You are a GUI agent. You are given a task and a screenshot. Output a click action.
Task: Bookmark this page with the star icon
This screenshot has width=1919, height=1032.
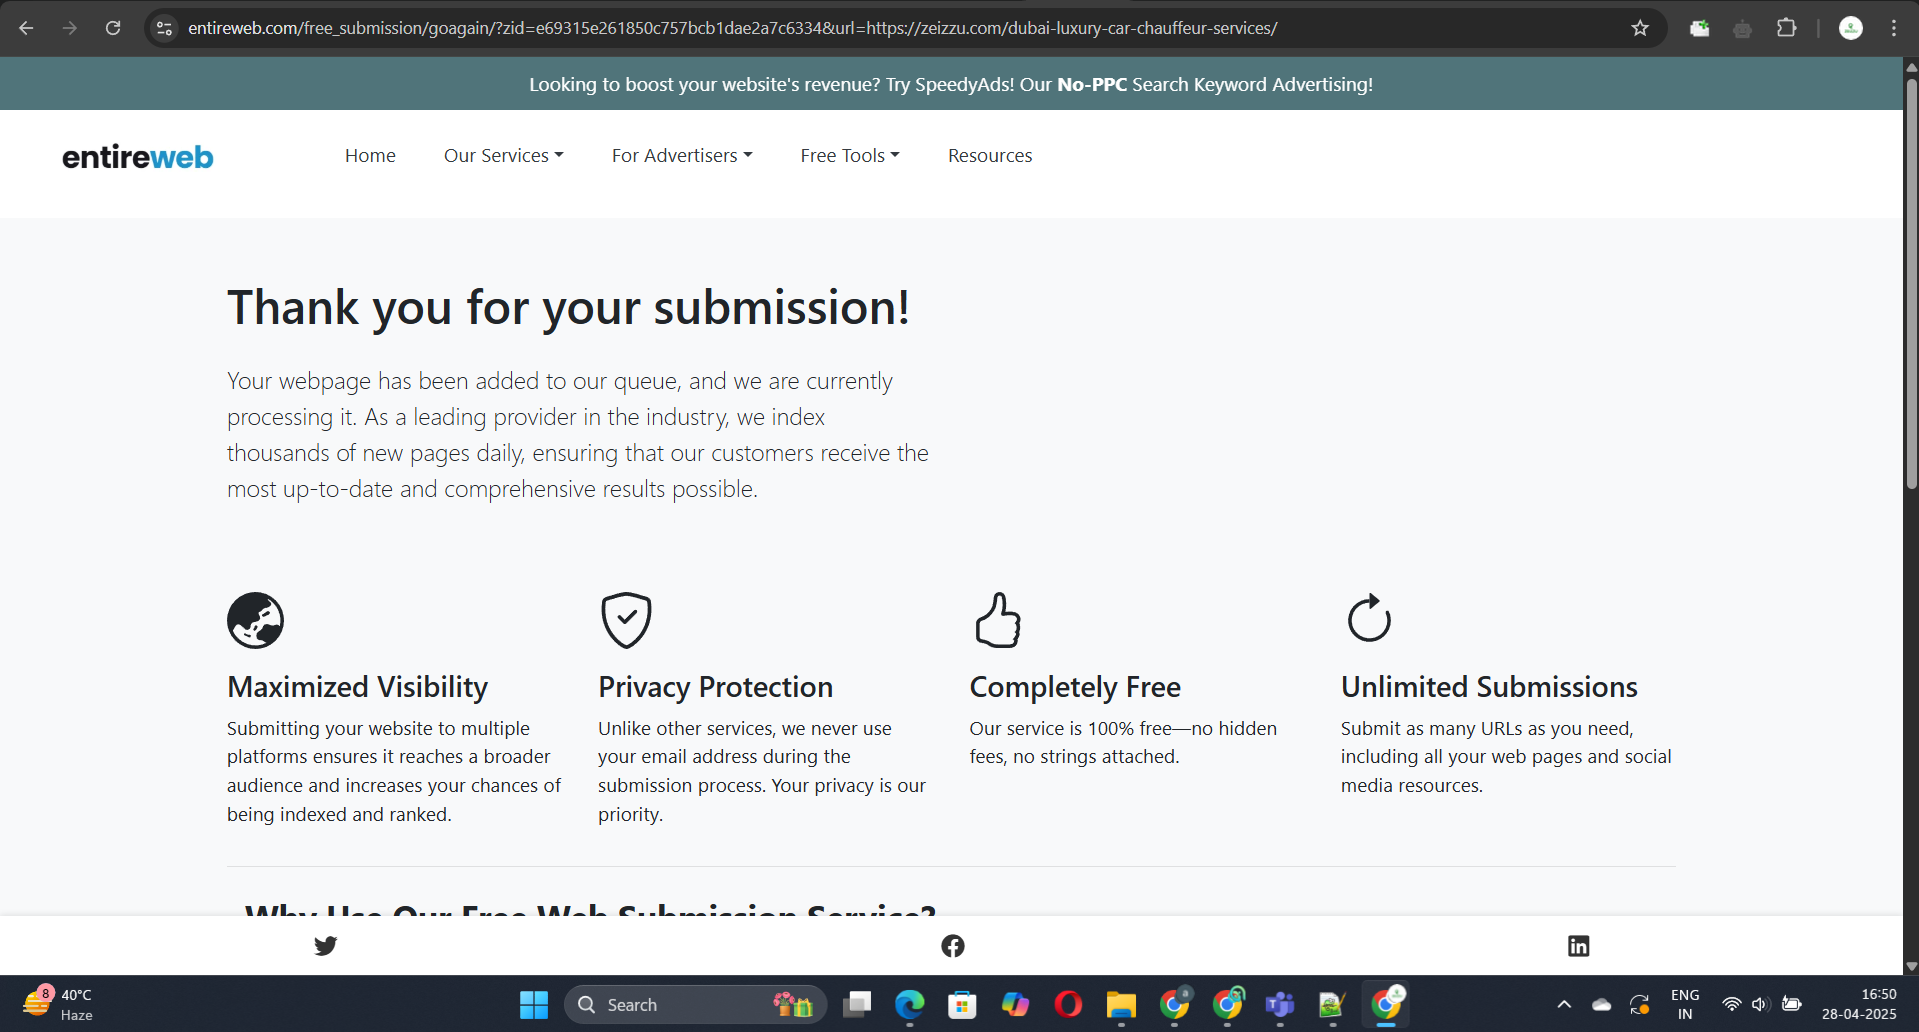[x=1640, y=28]
